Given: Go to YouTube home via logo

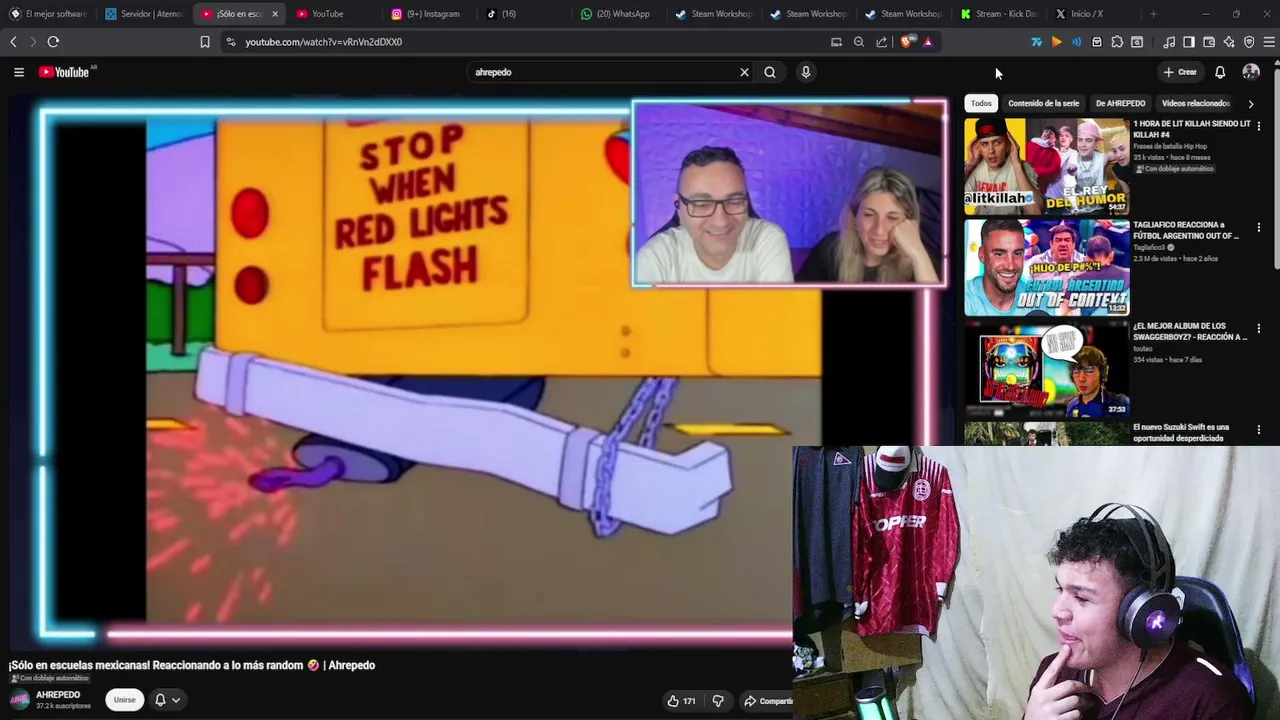Looking at the screenshot, I should (x=64, y=72).
